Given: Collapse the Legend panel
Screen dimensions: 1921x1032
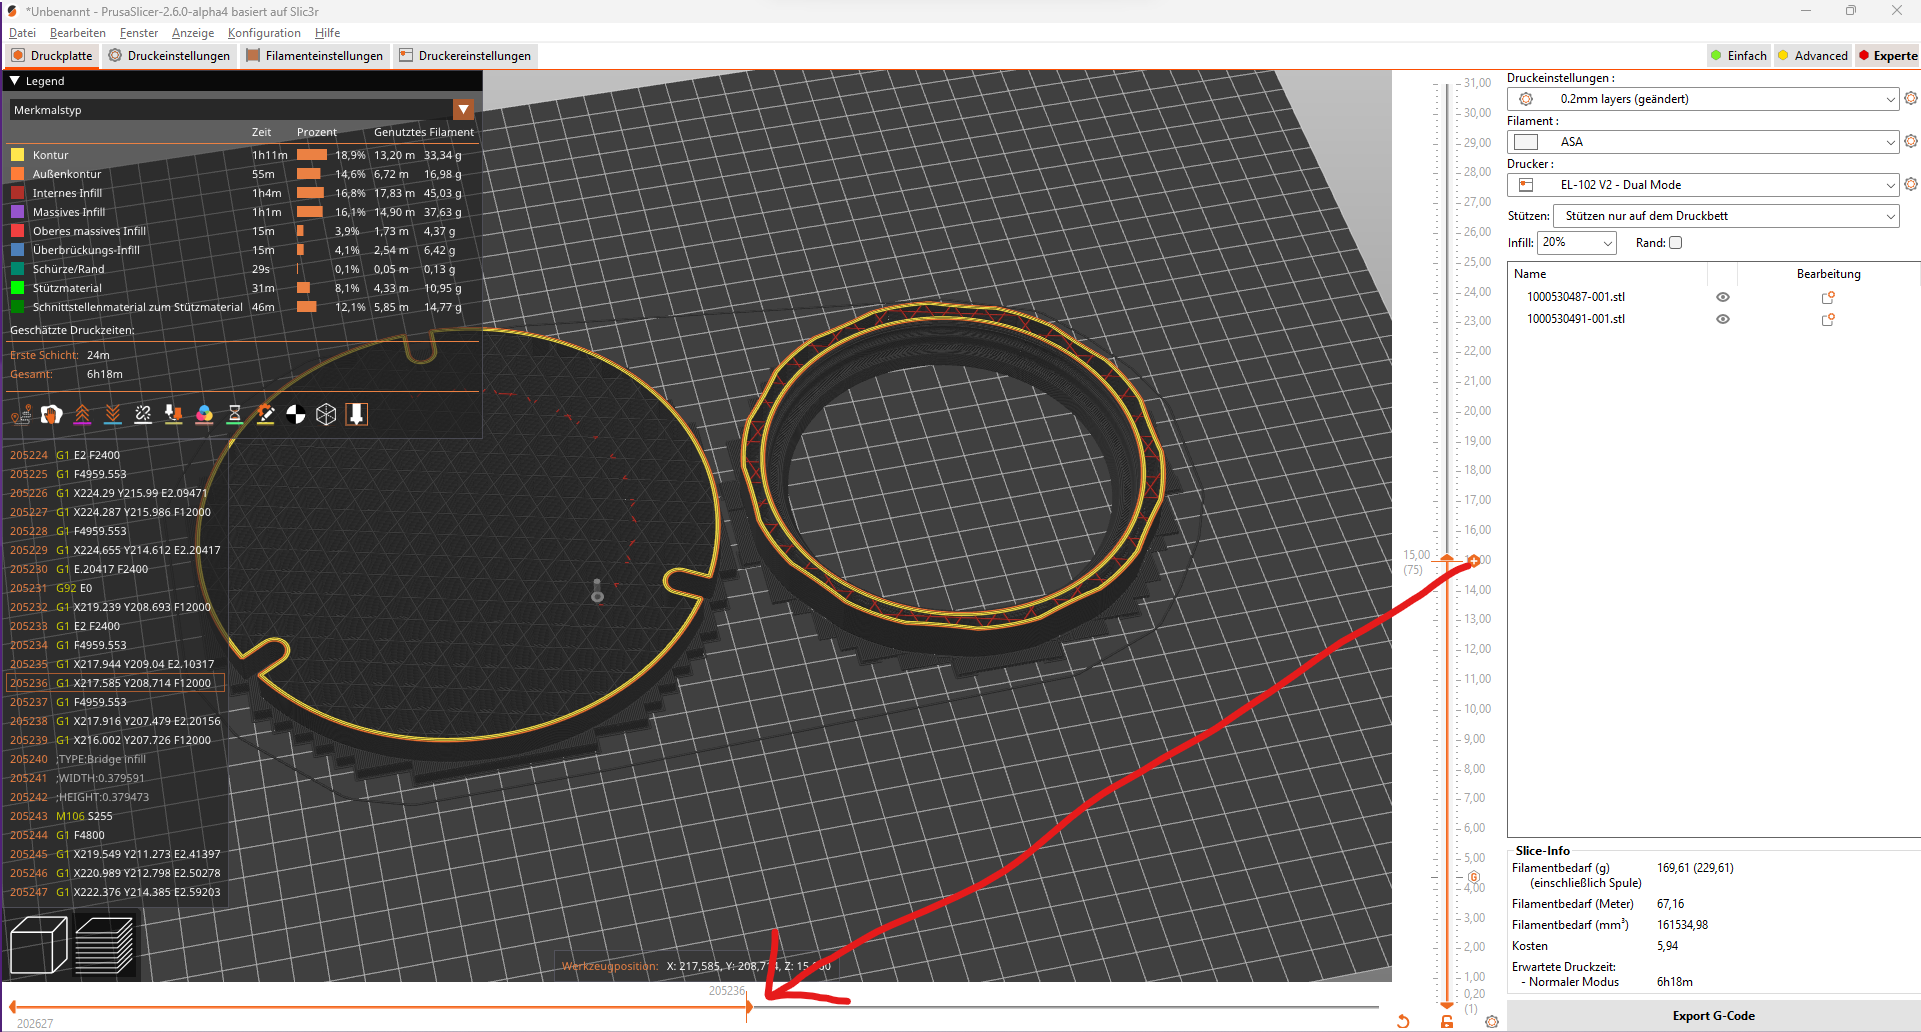Looking at the screenshot, I should pos(13,81).
